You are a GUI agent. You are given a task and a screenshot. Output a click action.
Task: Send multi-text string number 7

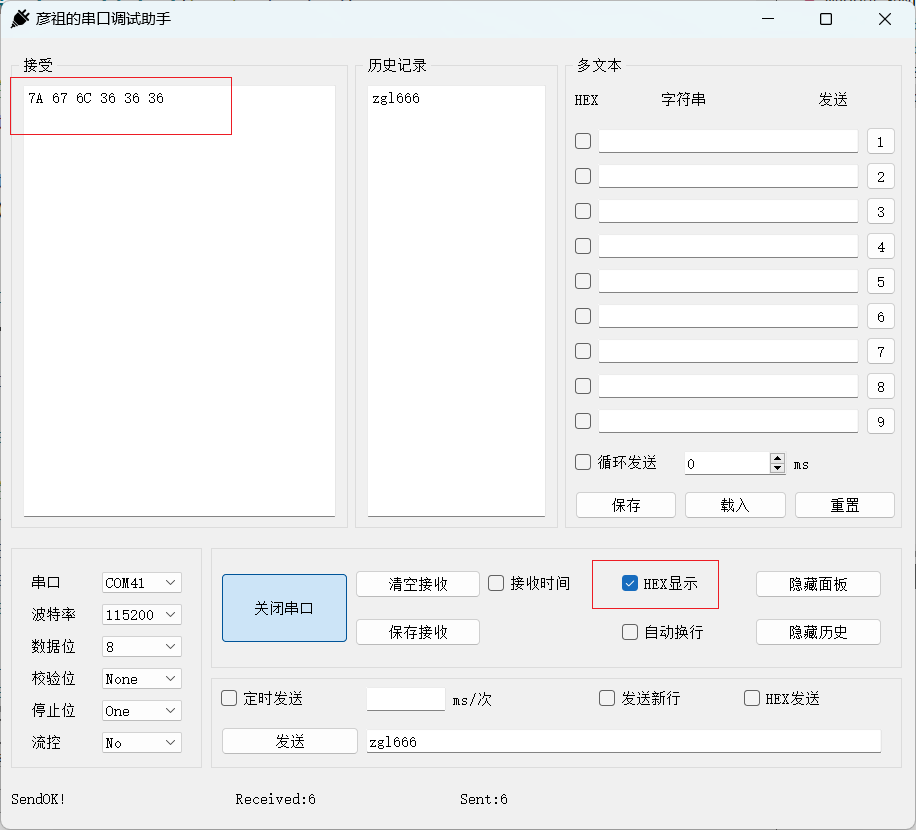880,352
